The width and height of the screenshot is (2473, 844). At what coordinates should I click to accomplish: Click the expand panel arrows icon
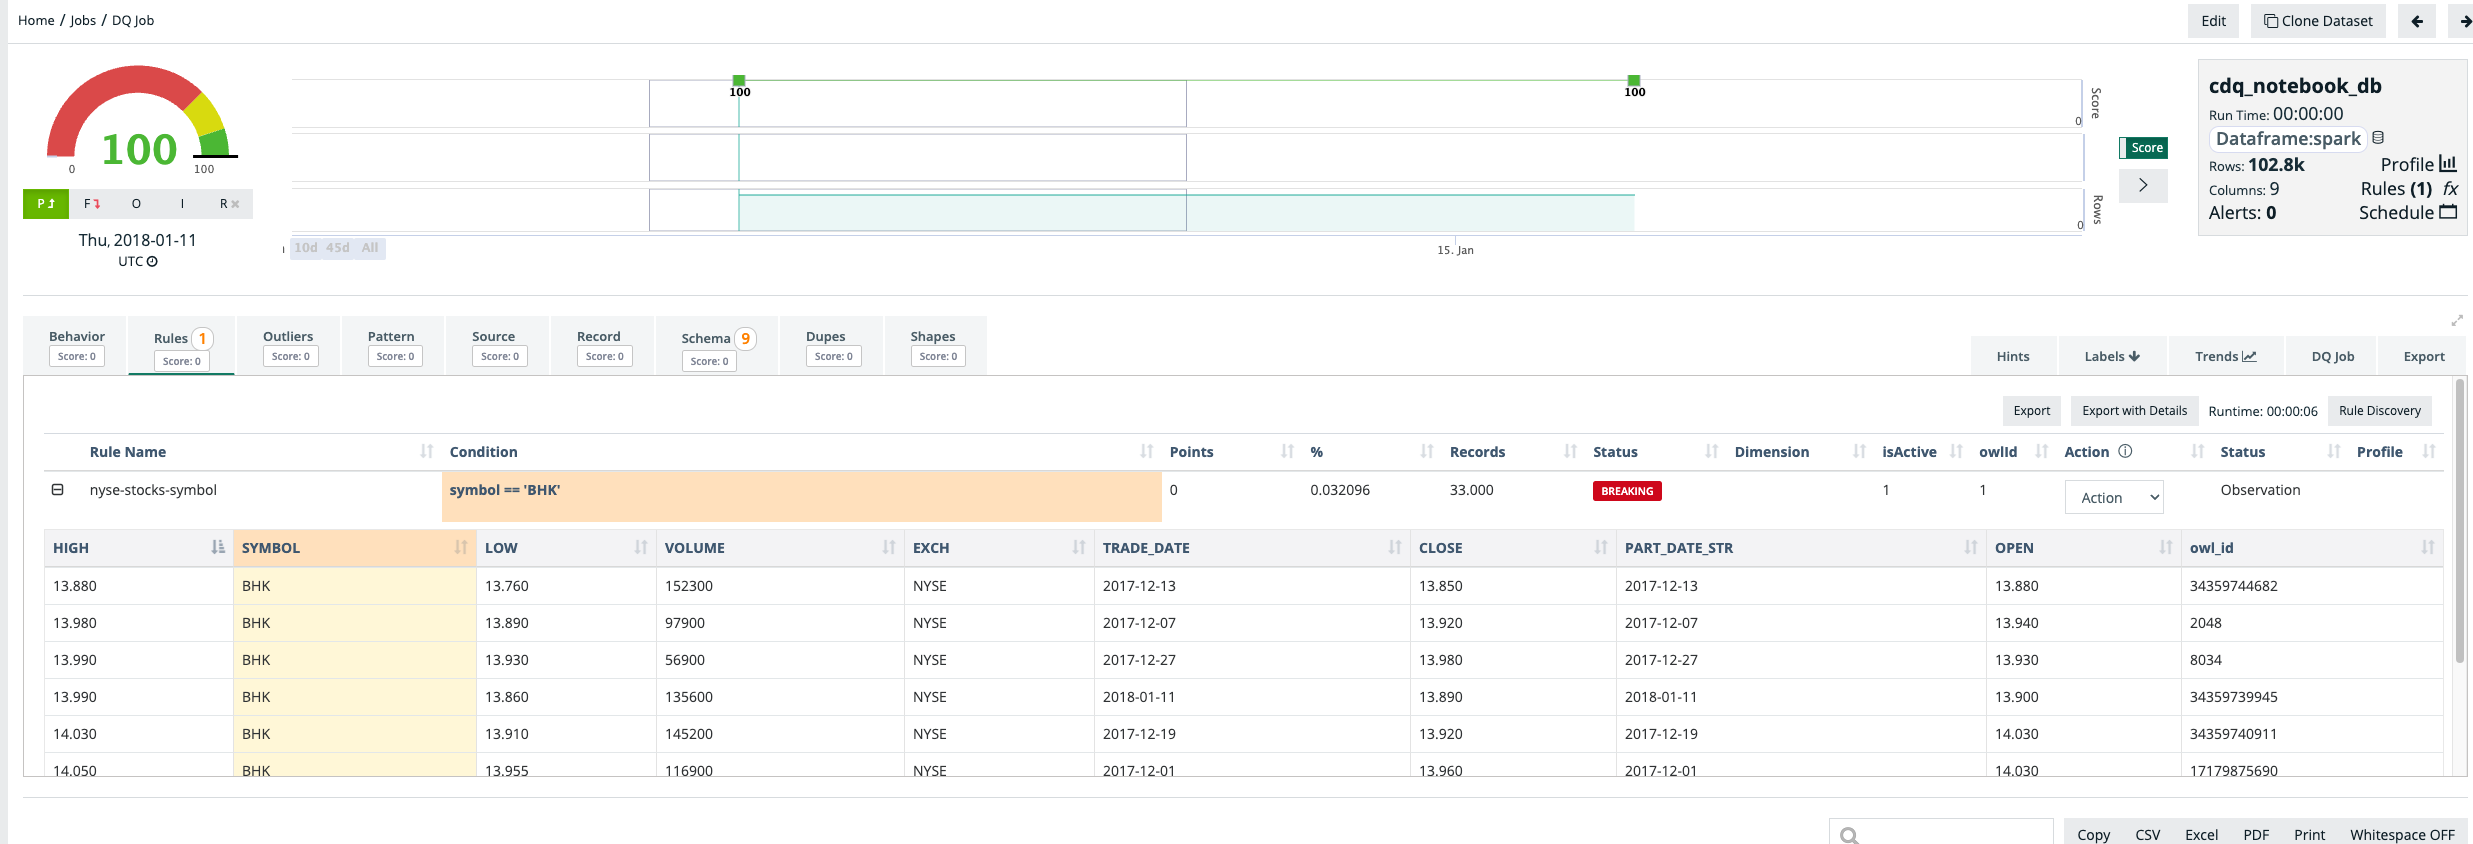pyautogui.click(x=2456, y=321)
